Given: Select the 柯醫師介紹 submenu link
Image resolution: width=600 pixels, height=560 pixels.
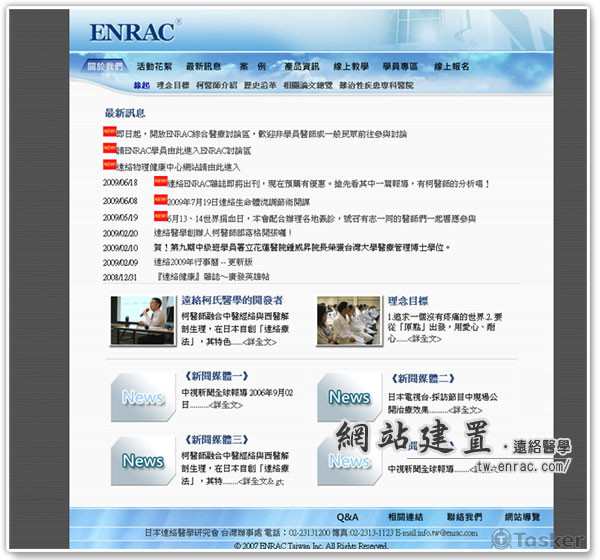Looking at the screenshot, I should pyautogui.click(x=217, y=85).
